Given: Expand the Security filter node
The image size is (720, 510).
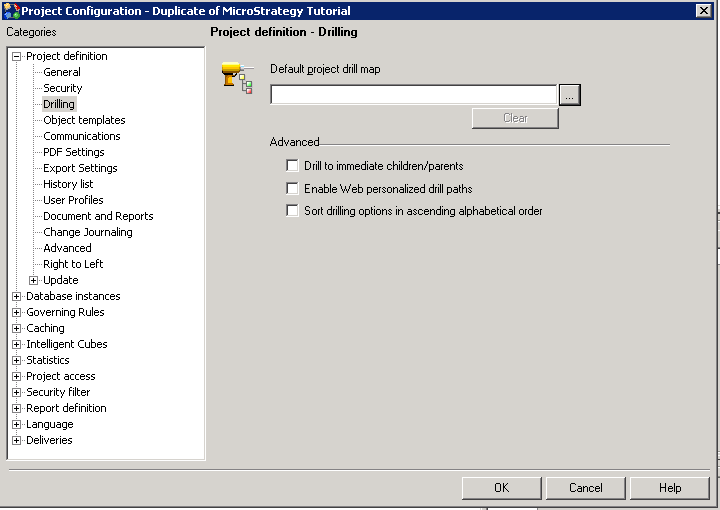Looking at the screenshot, I should pos(17,392).
